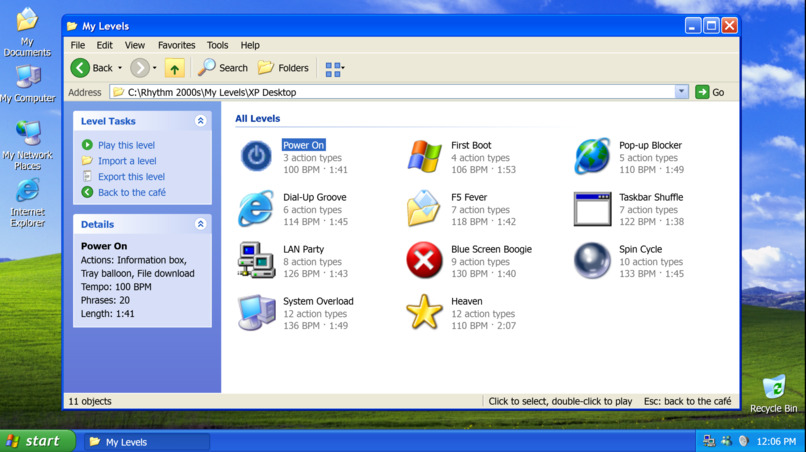Select the Pop-up Blocker level name
This screenshot has height=452, width=806.
click(650, 145)
